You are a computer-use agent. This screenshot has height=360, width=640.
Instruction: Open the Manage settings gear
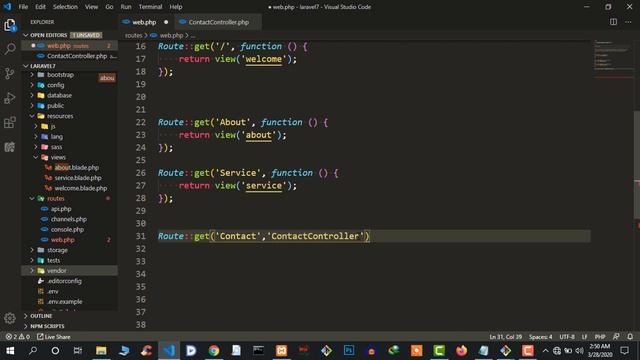pyautogui.click(x=10, y=318)
